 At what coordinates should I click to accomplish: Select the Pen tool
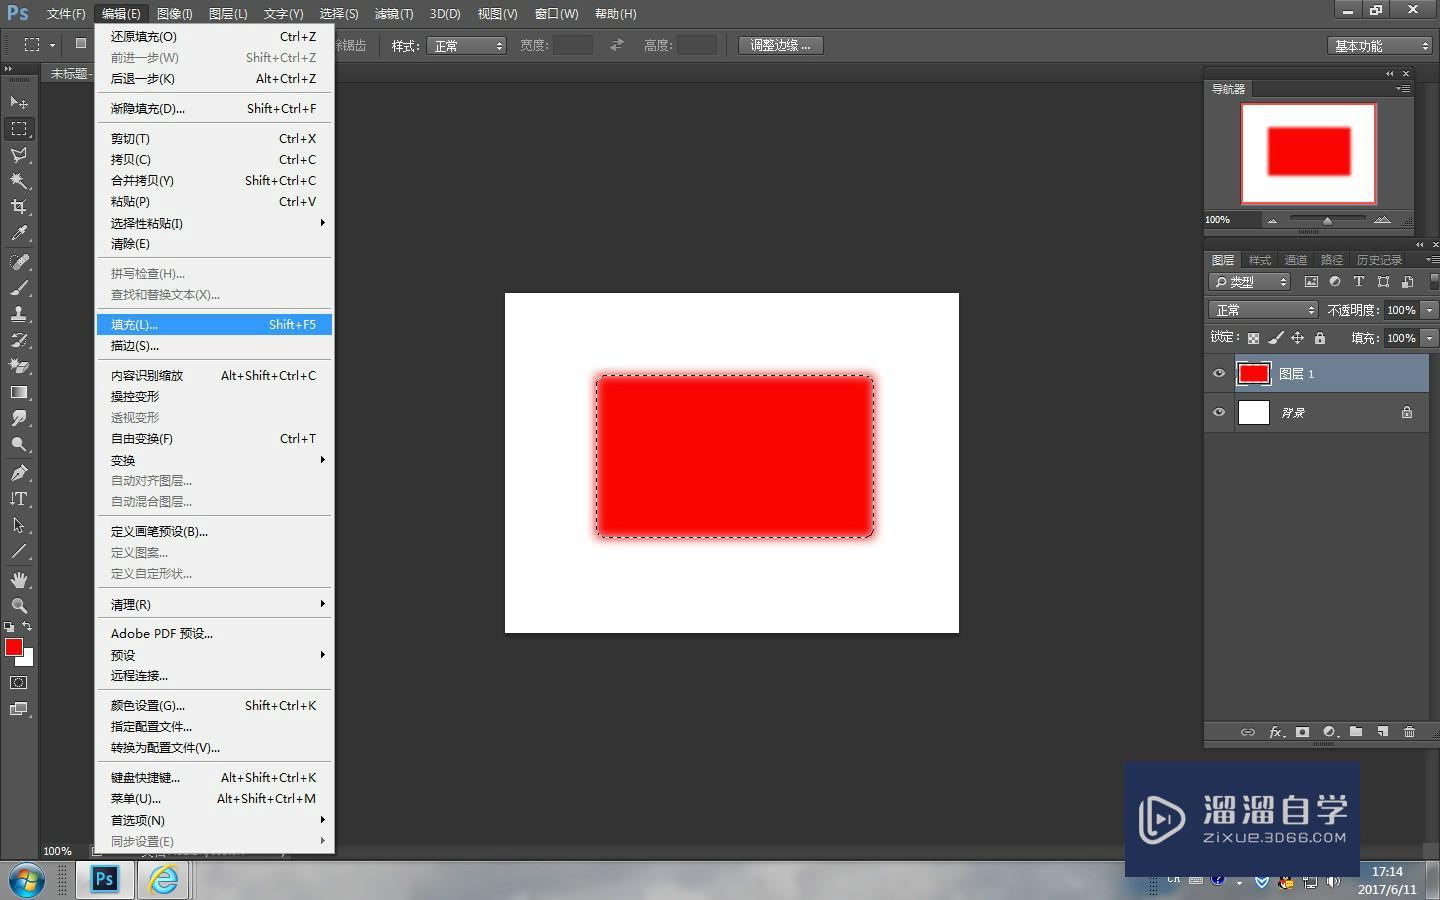click(19, 473)
